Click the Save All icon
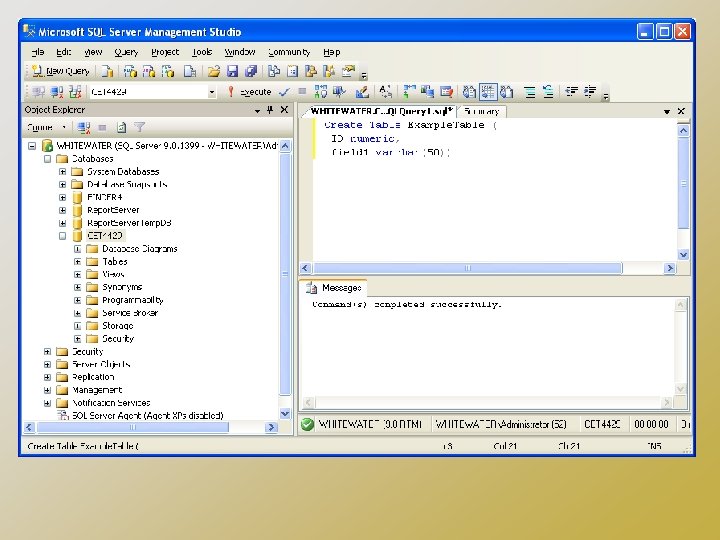Viewport: 720px width, 540px height. (x=251, y=71)
